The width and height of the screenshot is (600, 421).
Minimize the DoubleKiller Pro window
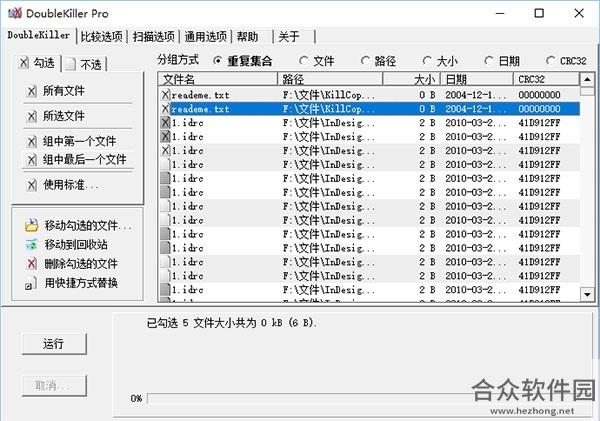(500, 13)
